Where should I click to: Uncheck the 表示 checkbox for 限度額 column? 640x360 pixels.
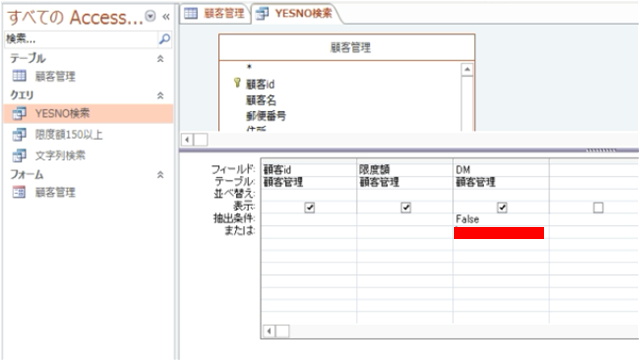click(406, 208)
